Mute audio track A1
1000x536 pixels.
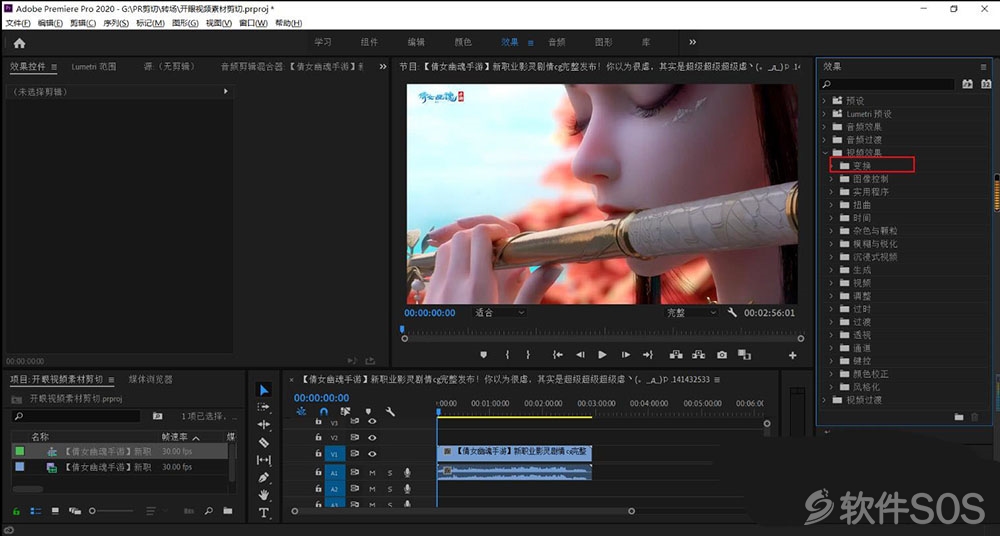tap(372, 473)
